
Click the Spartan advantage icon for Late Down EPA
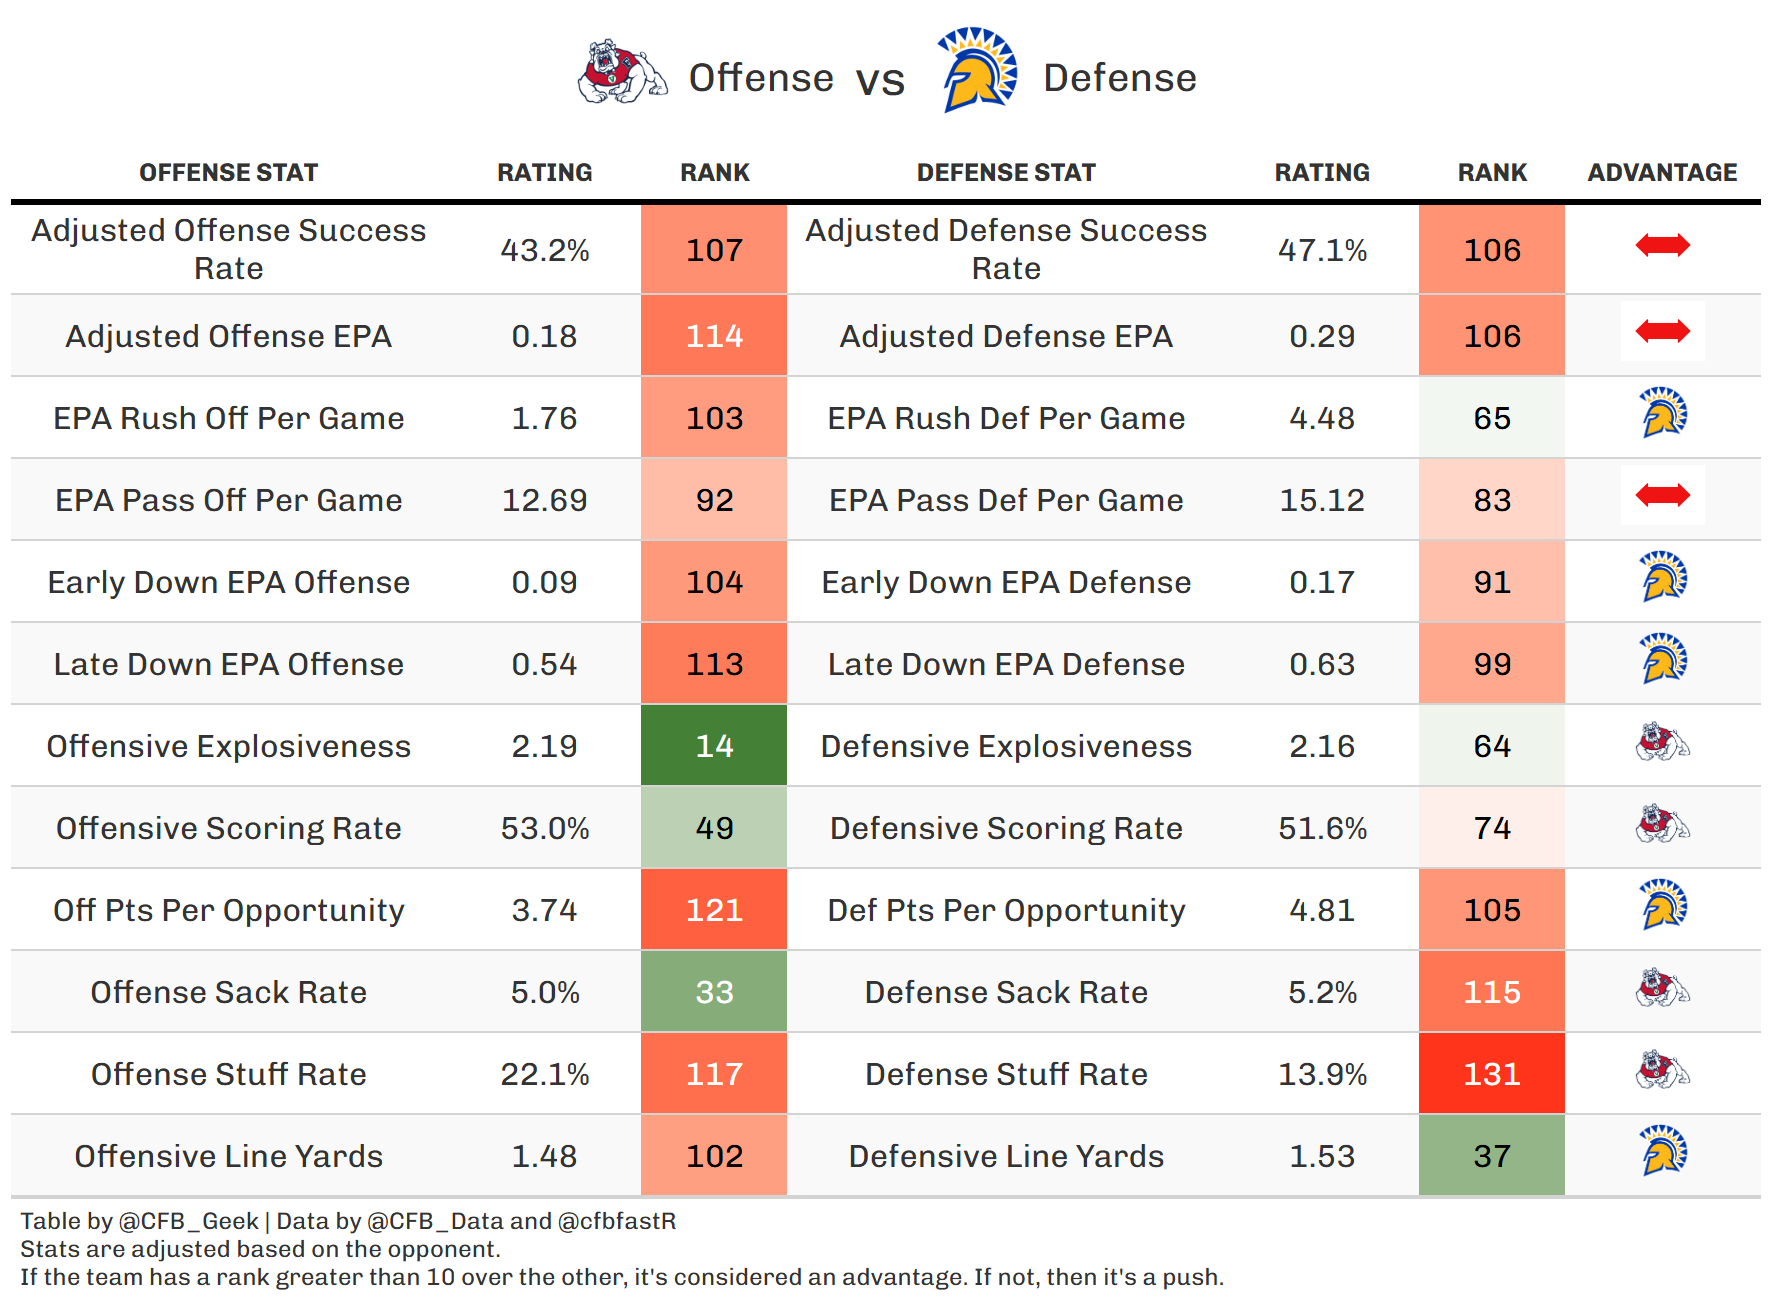click(1663, 659)
